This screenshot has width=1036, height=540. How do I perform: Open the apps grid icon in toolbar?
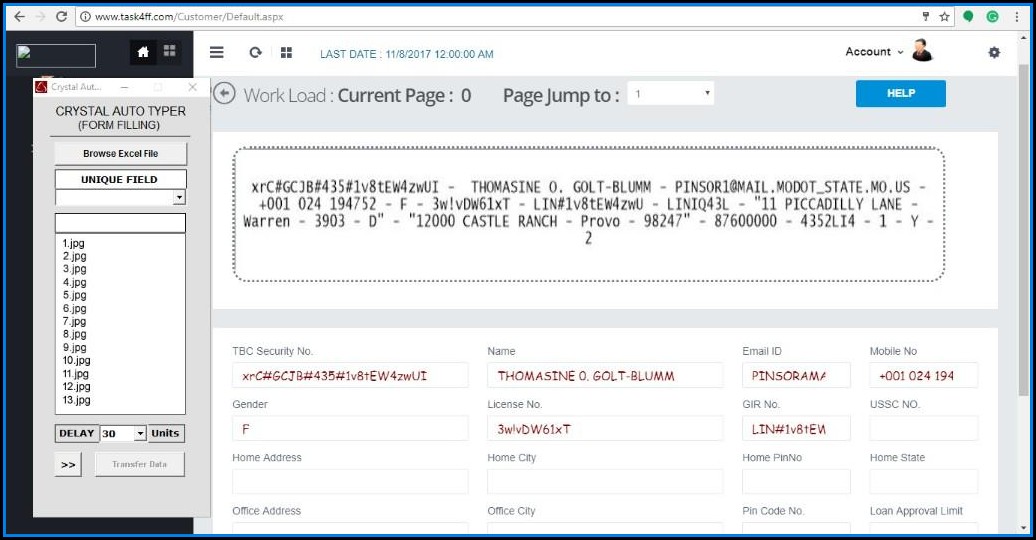286,53
